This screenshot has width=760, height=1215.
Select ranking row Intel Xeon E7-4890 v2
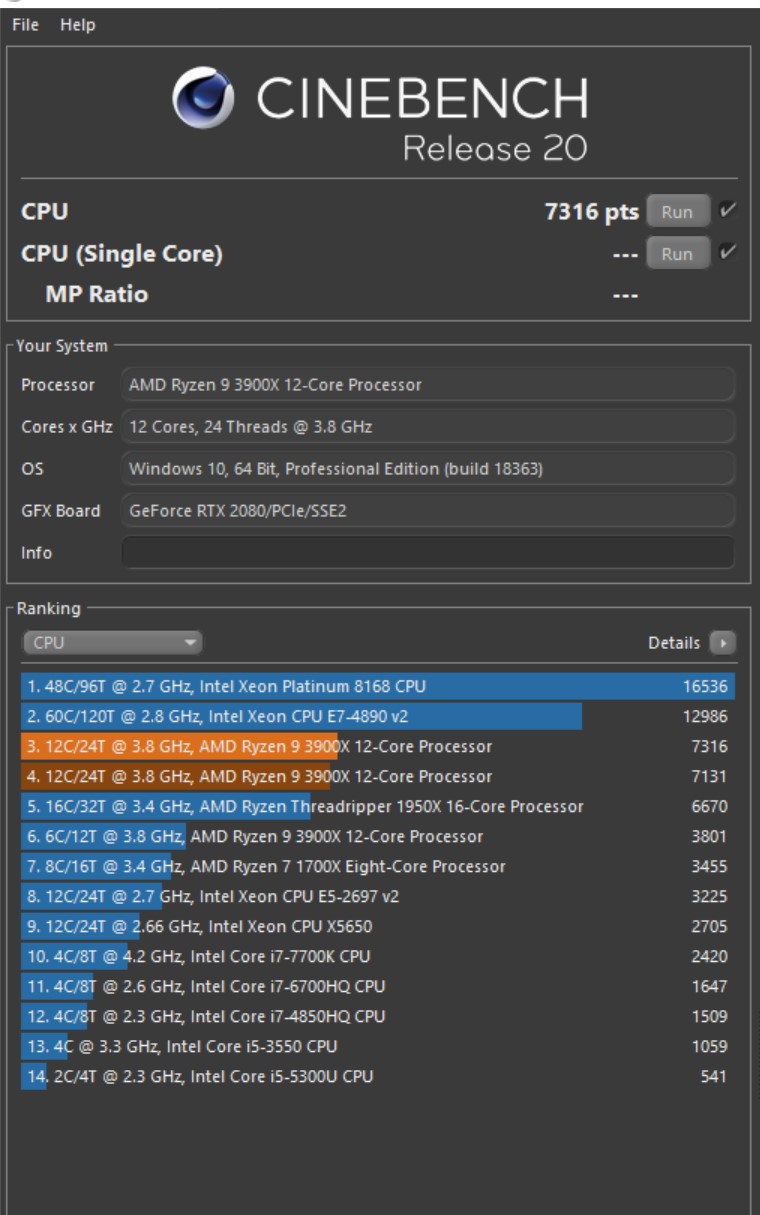(x=378, y=716)
